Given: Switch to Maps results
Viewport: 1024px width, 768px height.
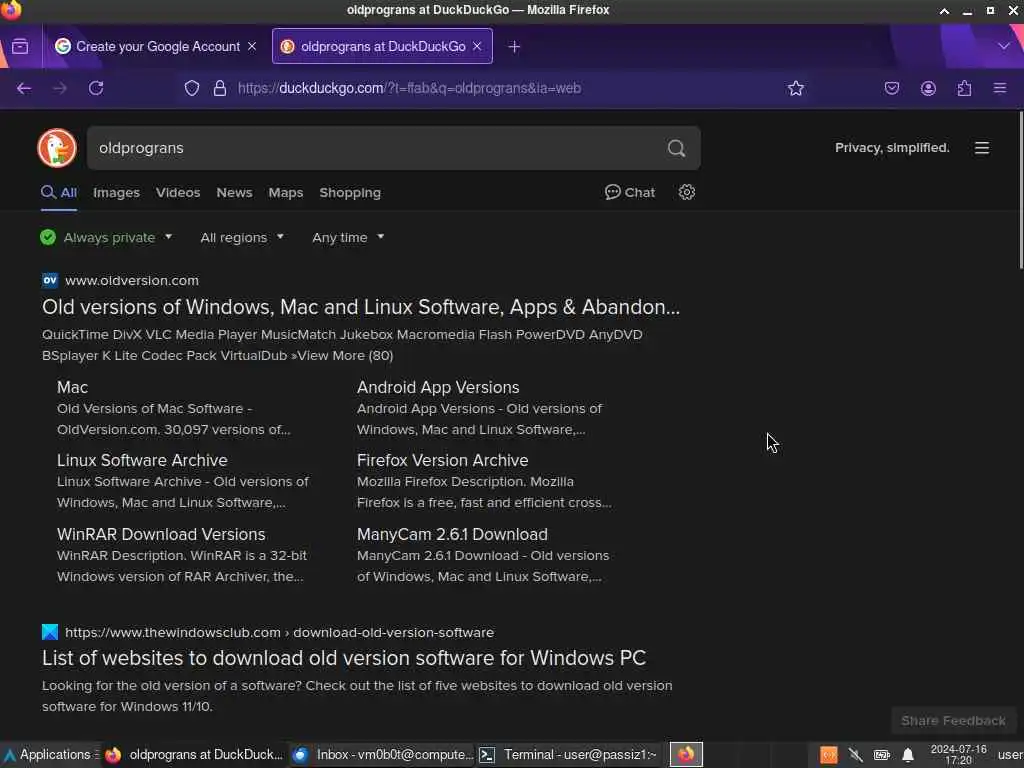Looking at the screenshot, I should [x=285, y=193].
